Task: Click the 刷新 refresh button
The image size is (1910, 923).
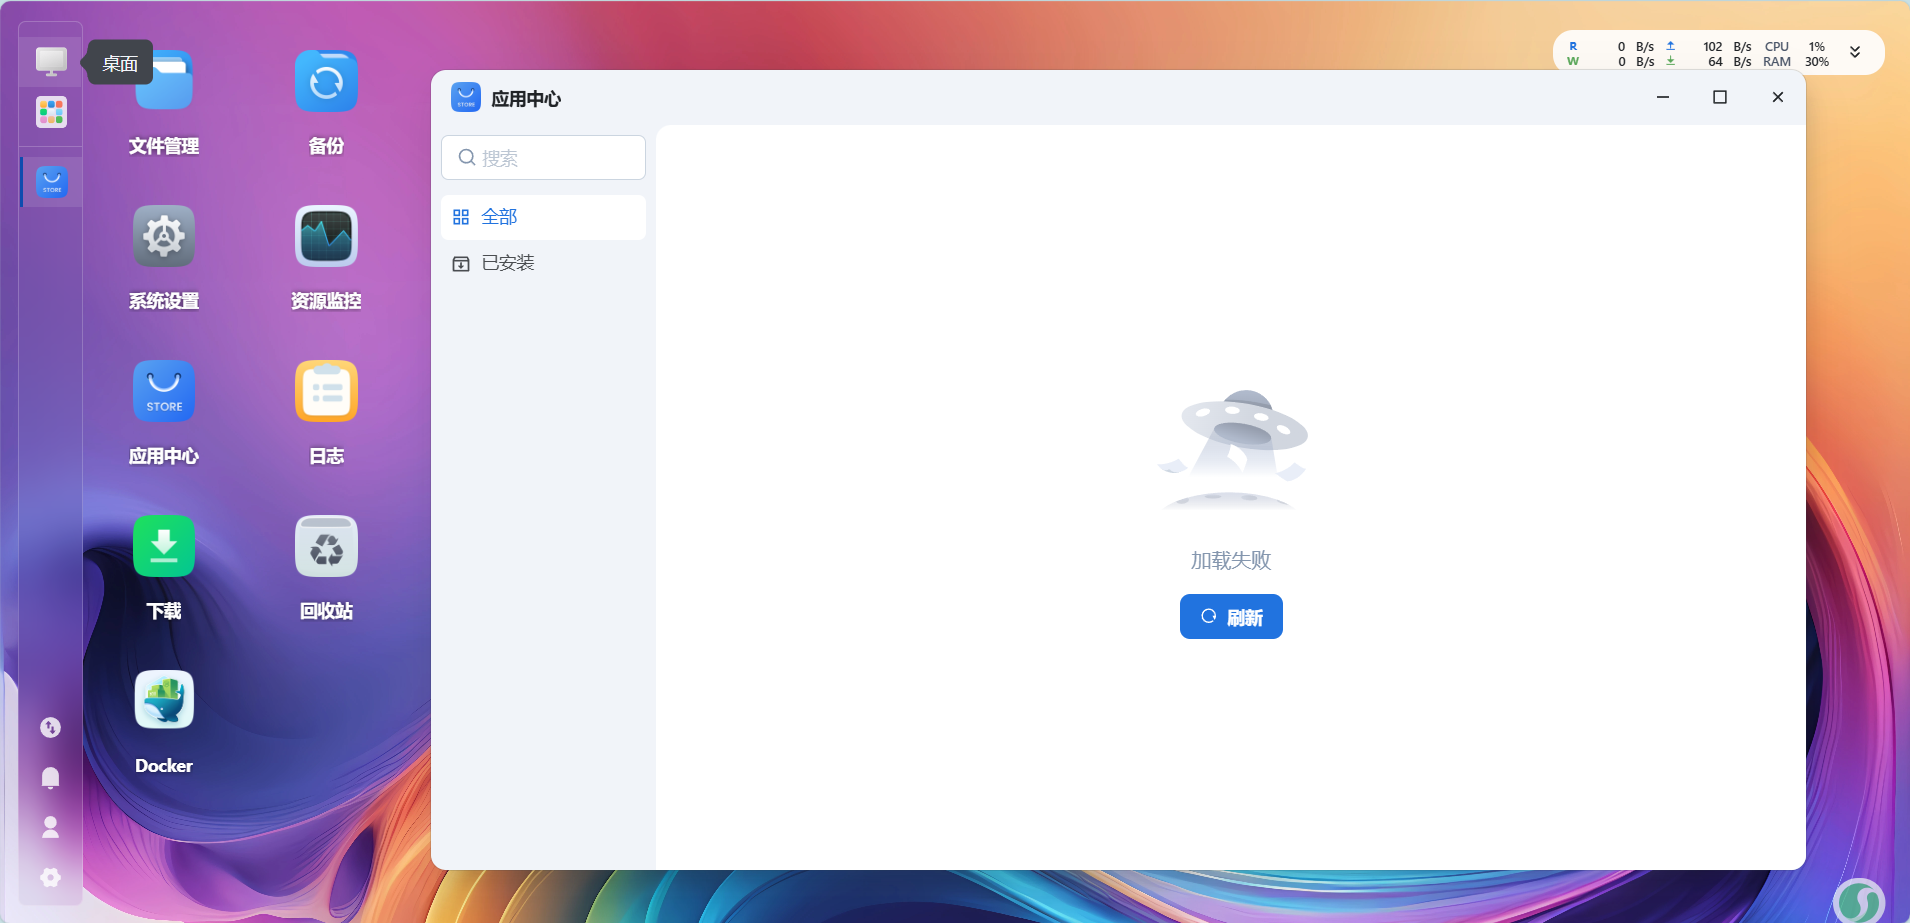Action: [1231, 617]
